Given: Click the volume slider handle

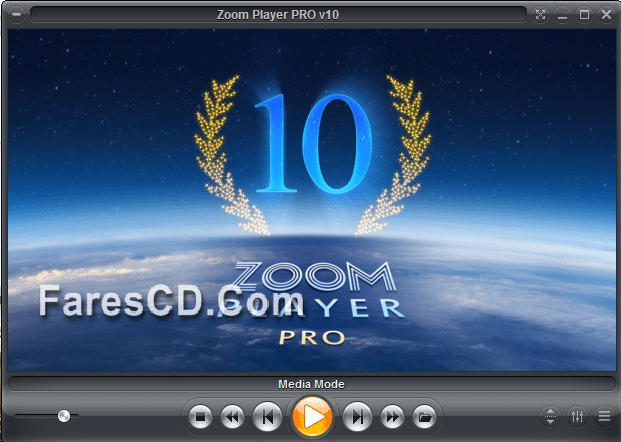Looking at the screenshot, I should click(x=64, y=415).
